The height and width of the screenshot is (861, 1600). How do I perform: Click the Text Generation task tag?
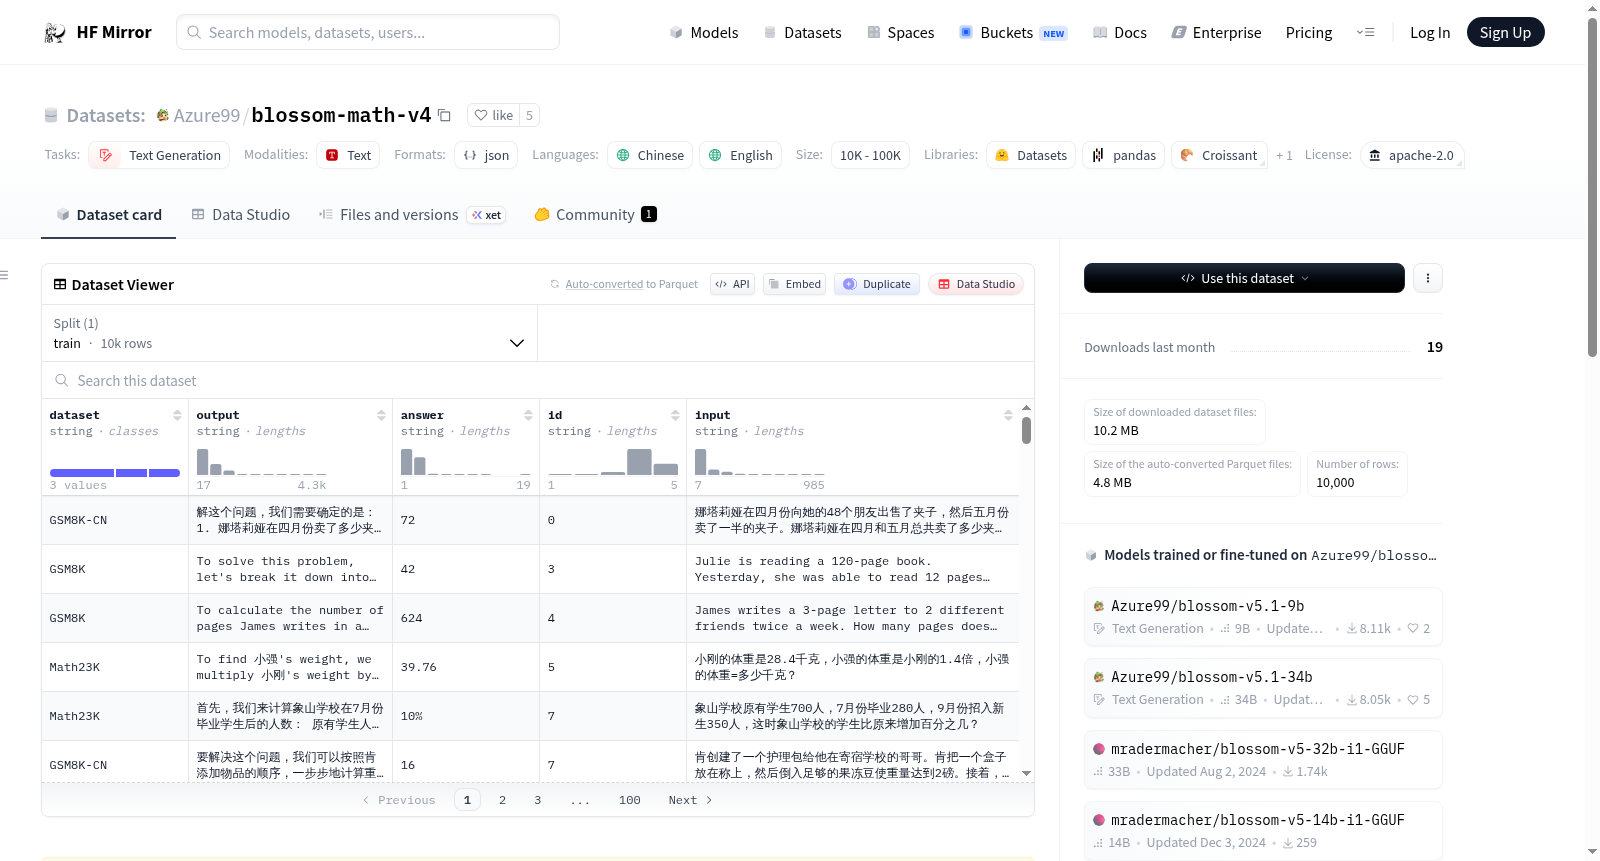point(159,155)
